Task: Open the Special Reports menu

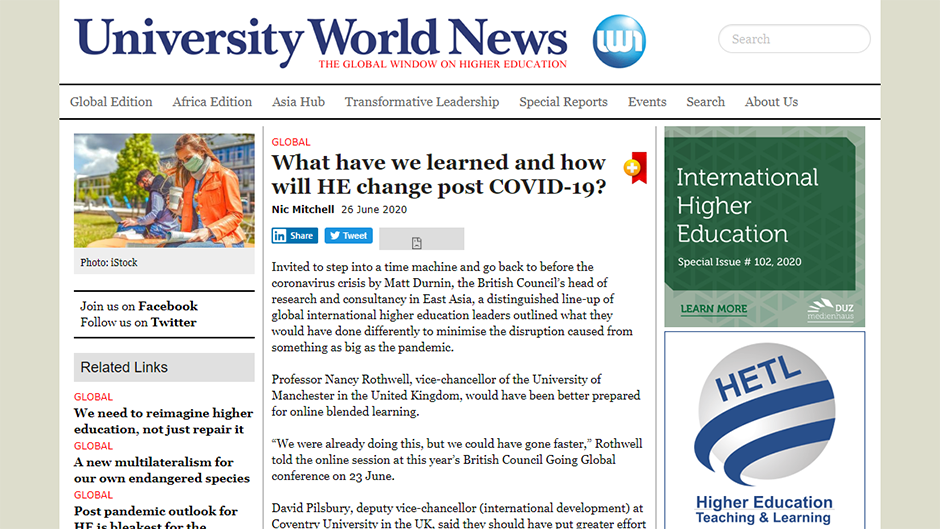Action: pyautogui.click(x=564, y=102)
